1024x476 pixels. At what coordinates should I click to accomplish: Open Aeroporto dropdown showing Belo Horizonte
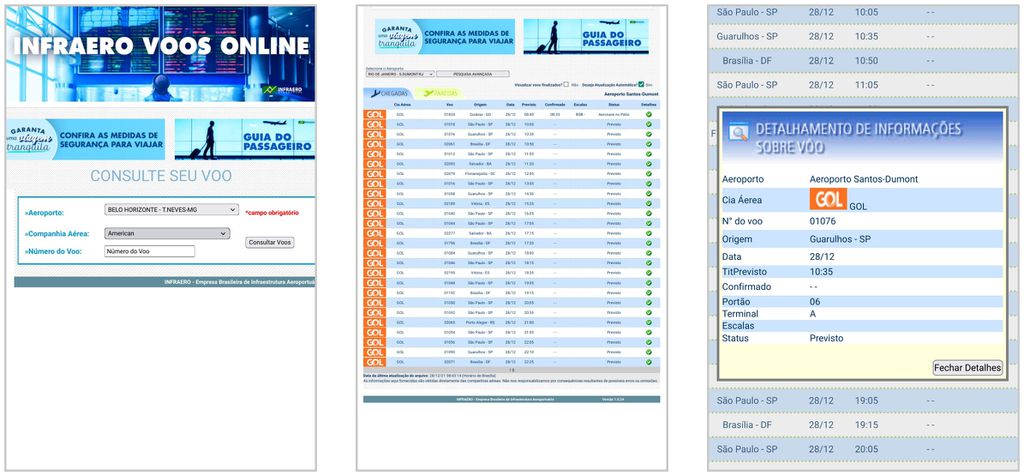(x=172, y=210)
